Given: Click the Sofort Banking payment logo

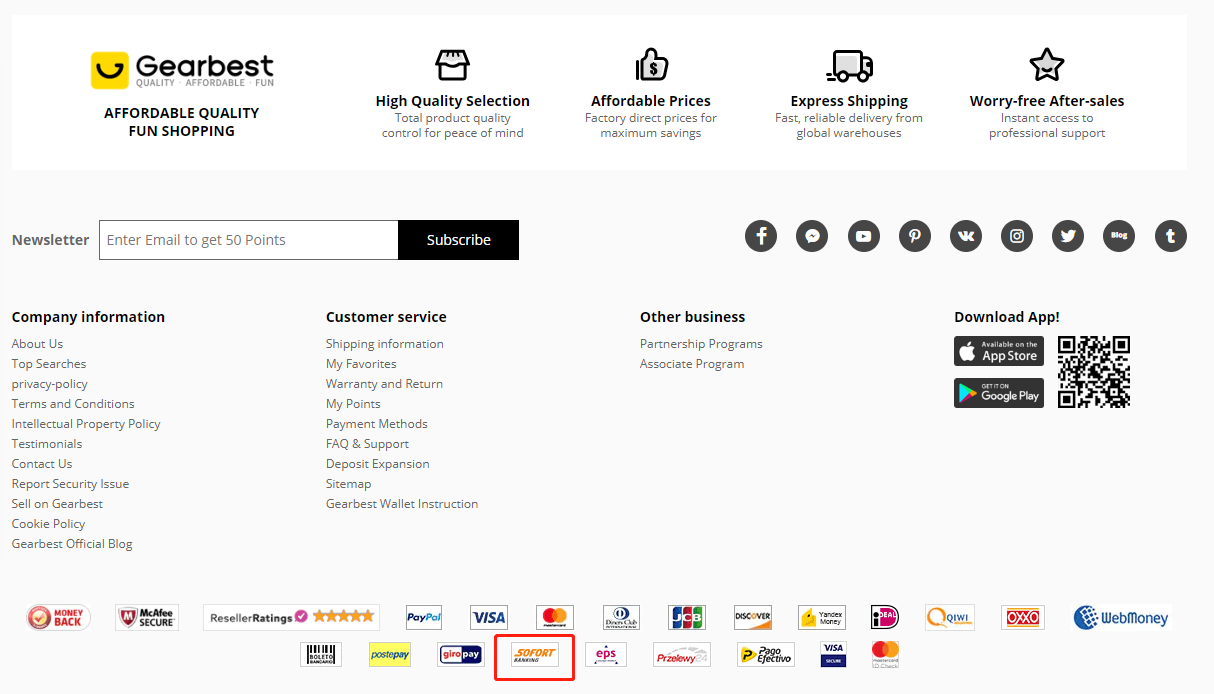Looking at the screenshot, I should click(535, 655).
